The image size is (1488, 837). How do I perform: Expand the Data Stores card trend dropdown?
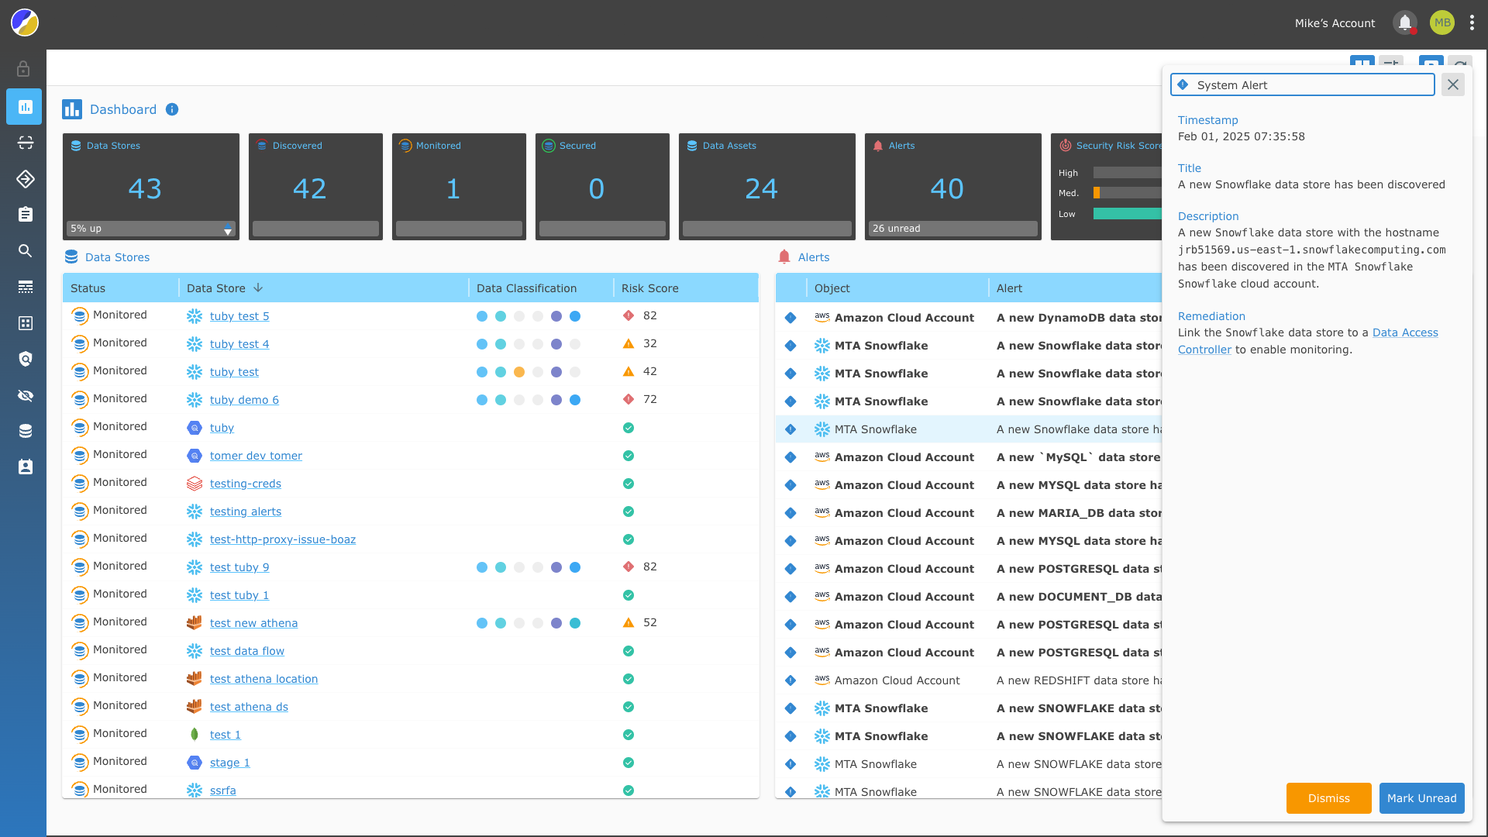pos(228,230)
